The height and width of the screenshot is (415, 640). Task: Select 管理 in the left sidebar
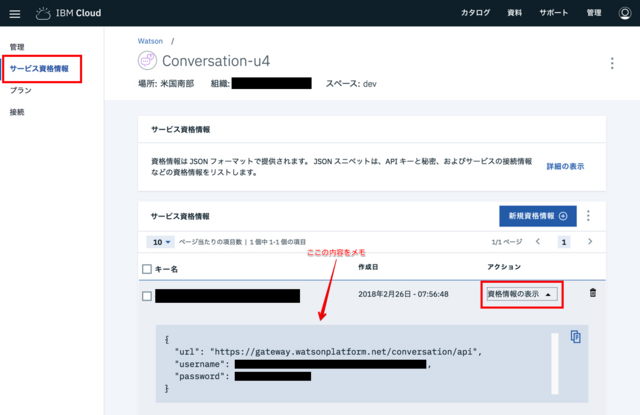pos(17,47)
